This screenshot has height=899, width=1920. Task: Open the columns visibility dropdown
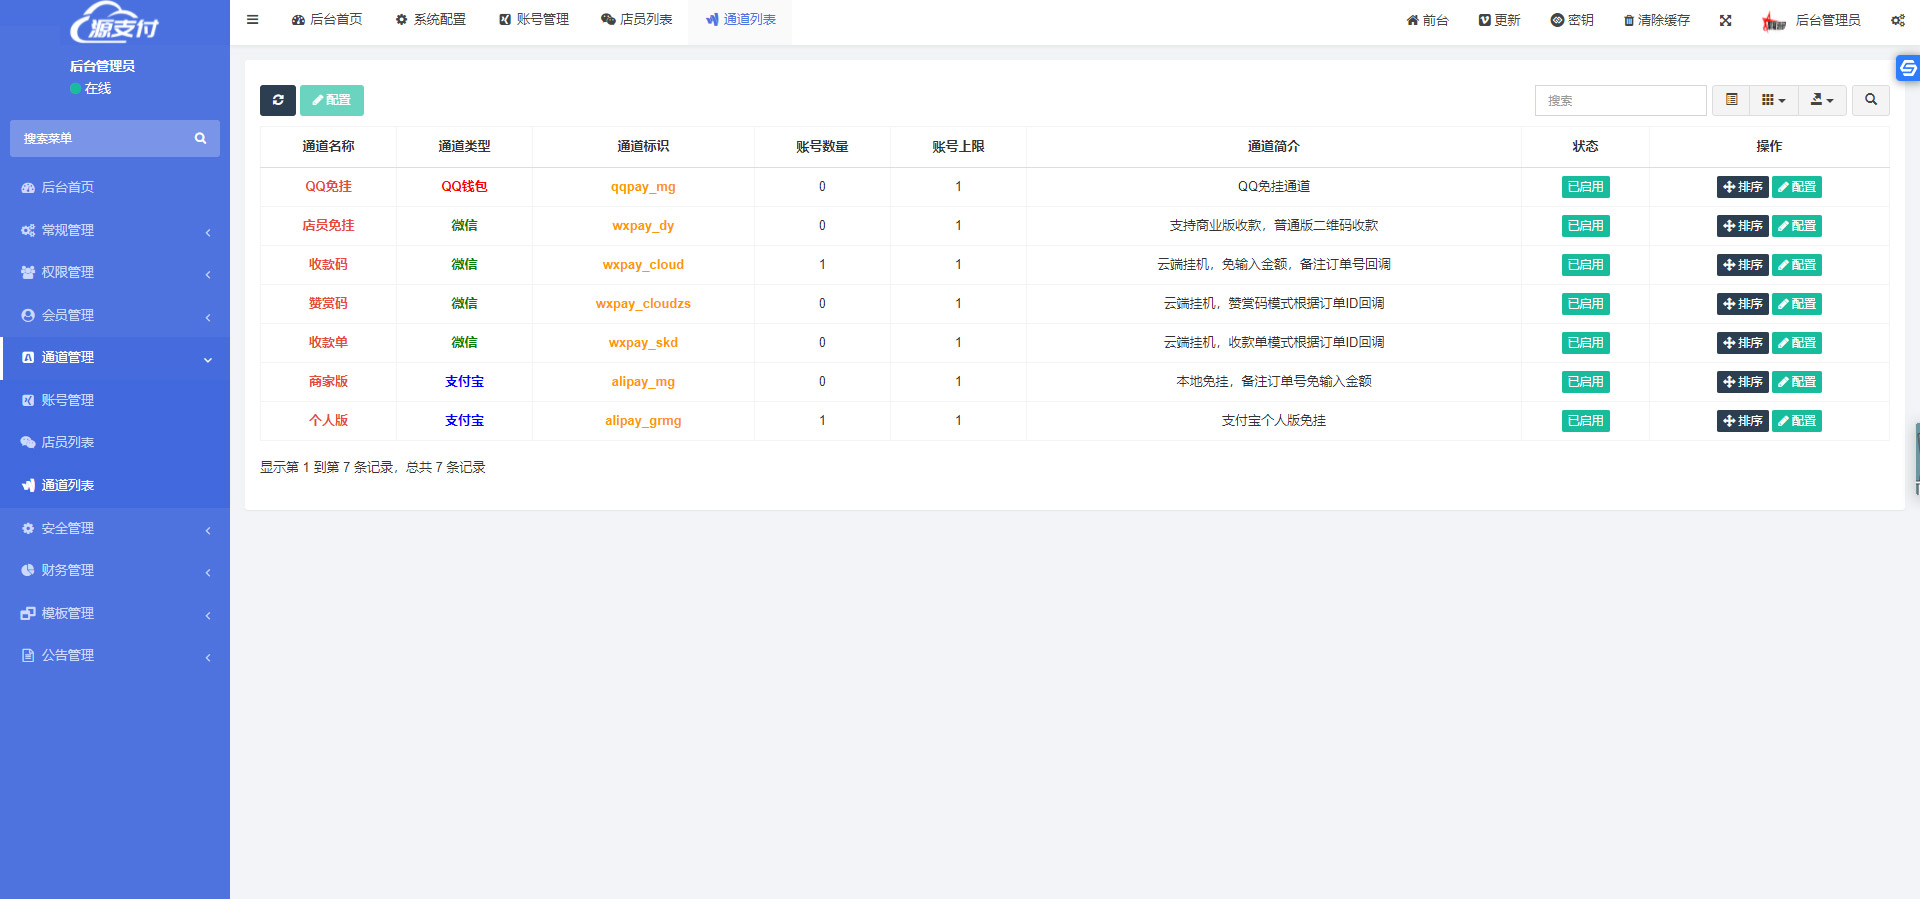point(1773,100)
